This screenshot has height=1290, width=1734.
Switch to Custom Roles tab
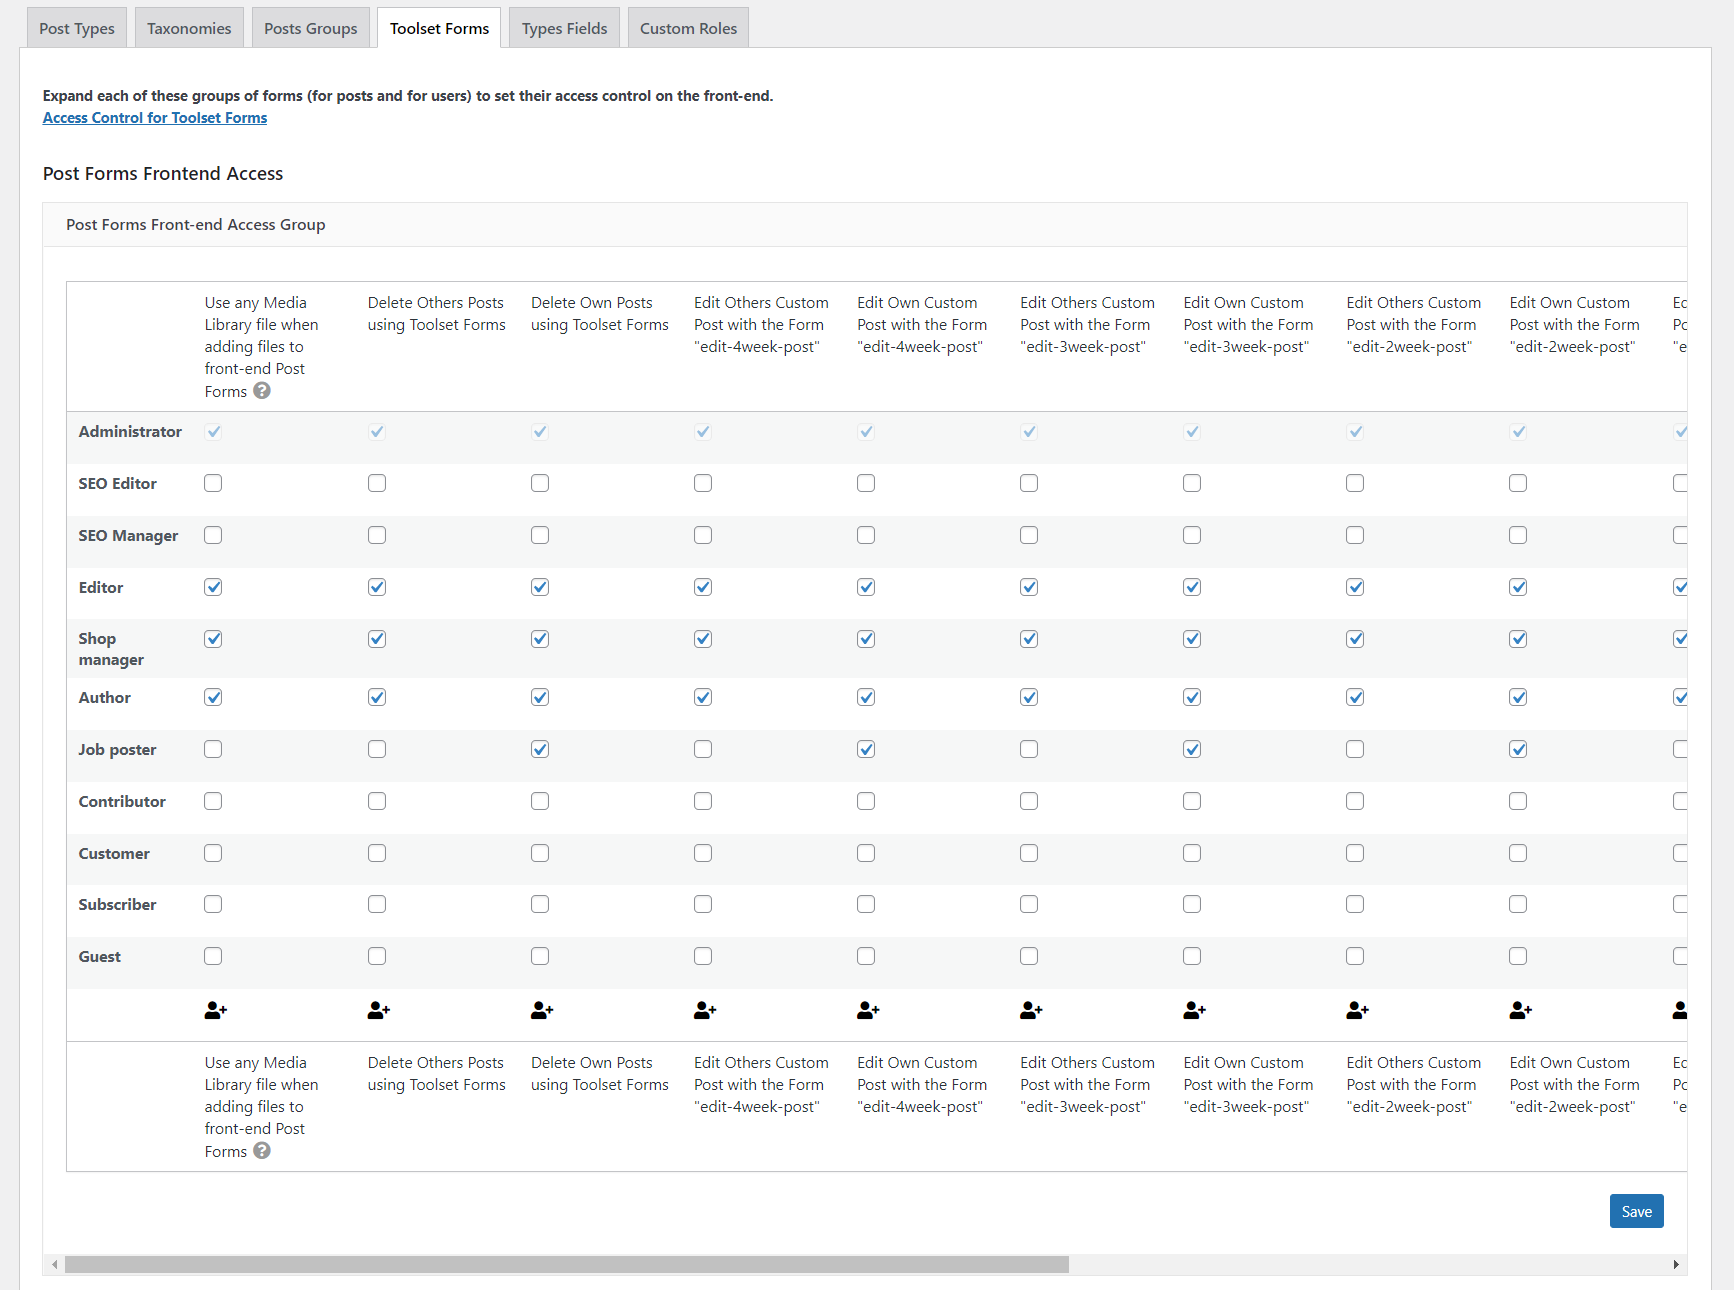[689, 28]
